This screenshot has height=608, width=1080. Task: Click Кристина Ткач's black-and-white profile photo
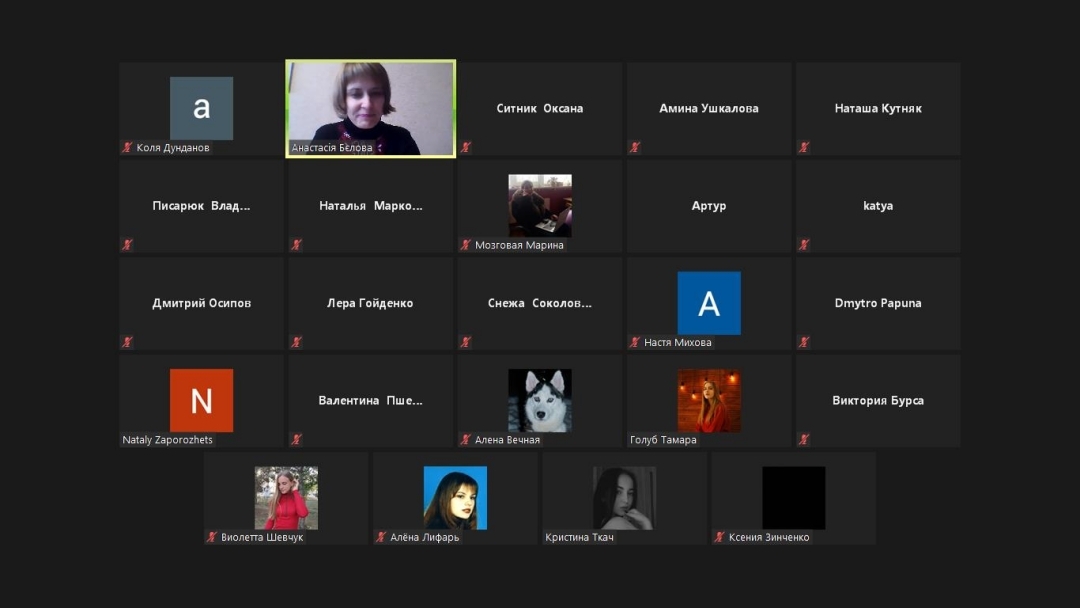pos(624,497)
